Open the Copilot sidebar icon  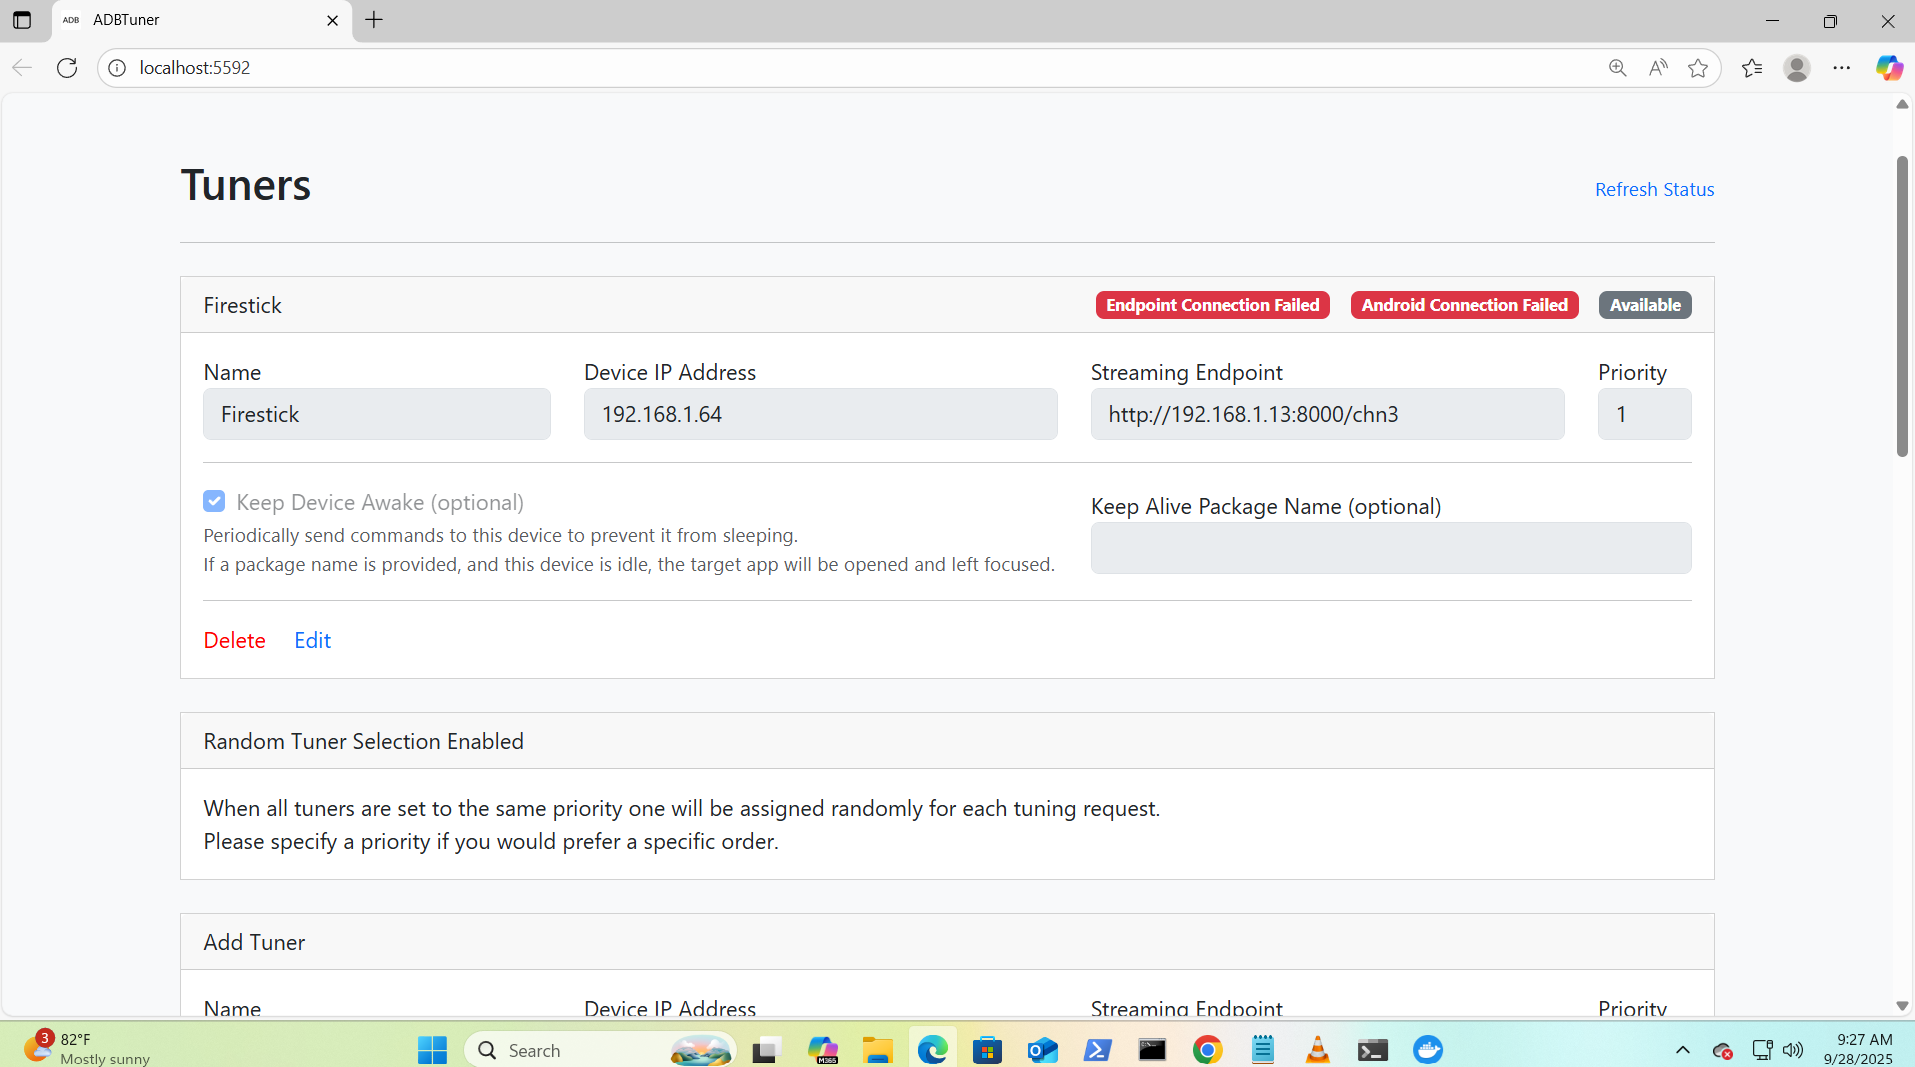pos(1888,68)
